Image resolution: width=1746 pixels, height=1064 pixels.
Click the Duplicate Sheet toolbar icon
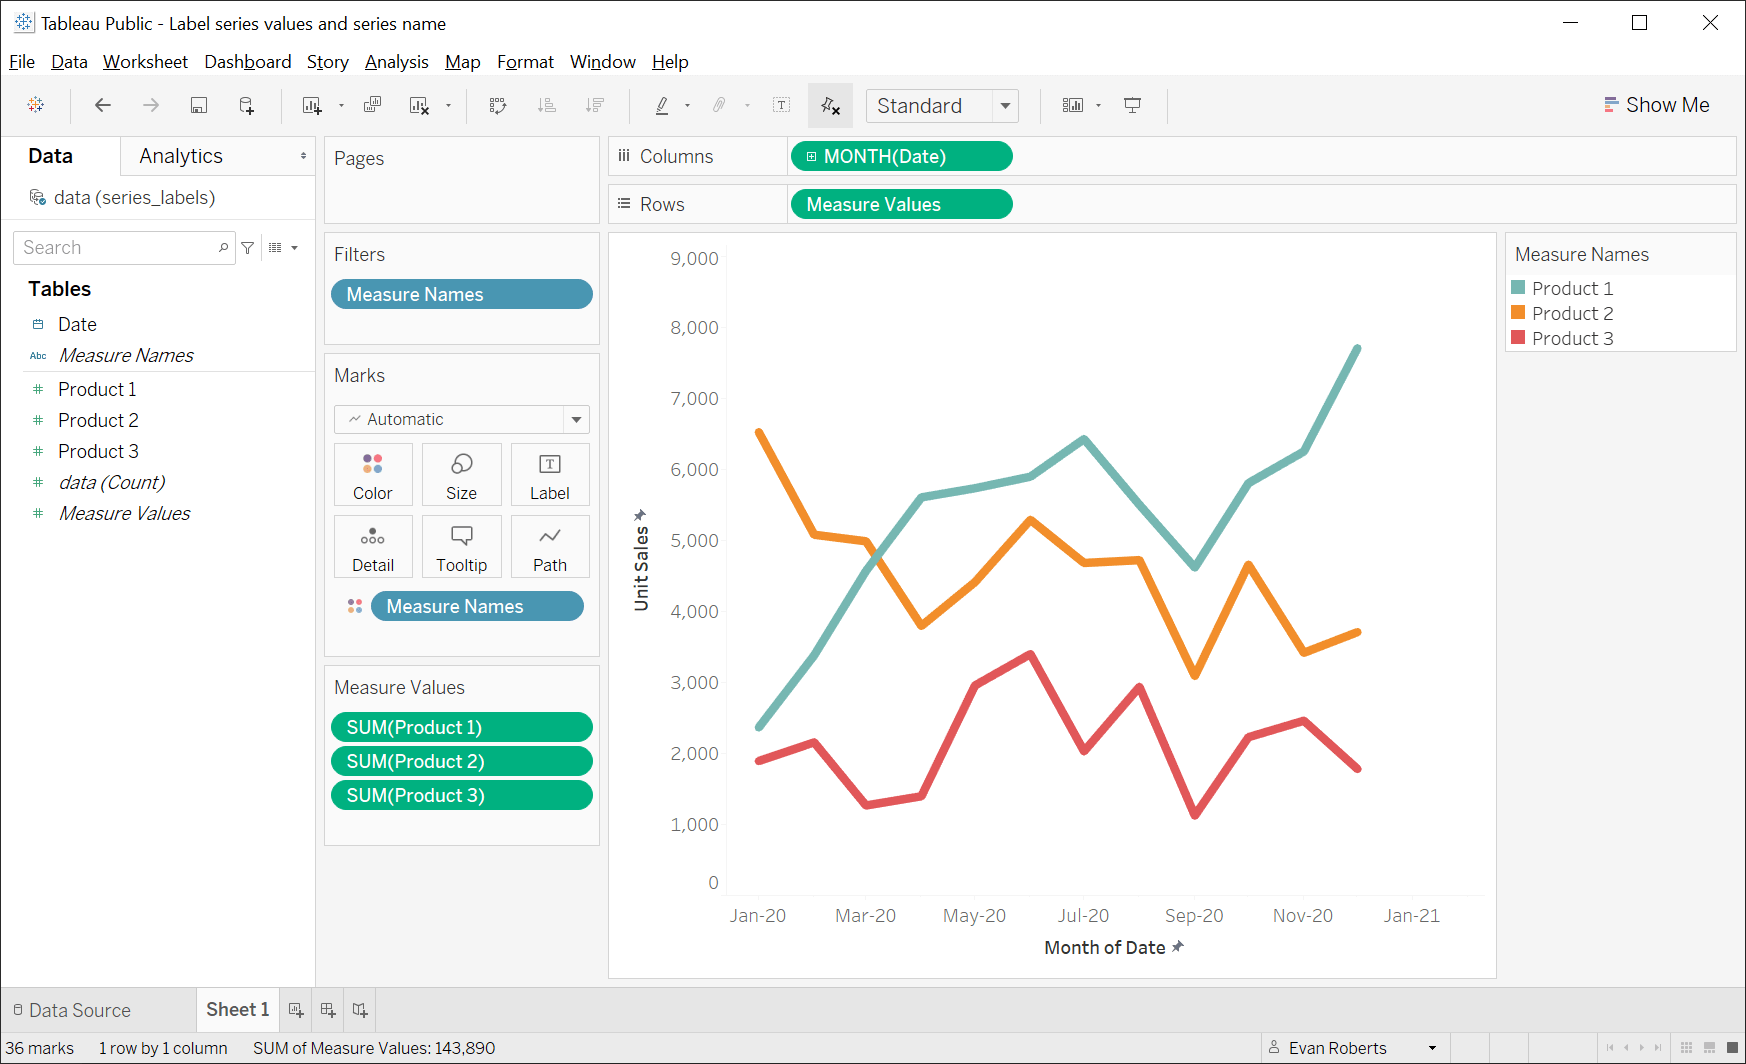coord(372,105)
